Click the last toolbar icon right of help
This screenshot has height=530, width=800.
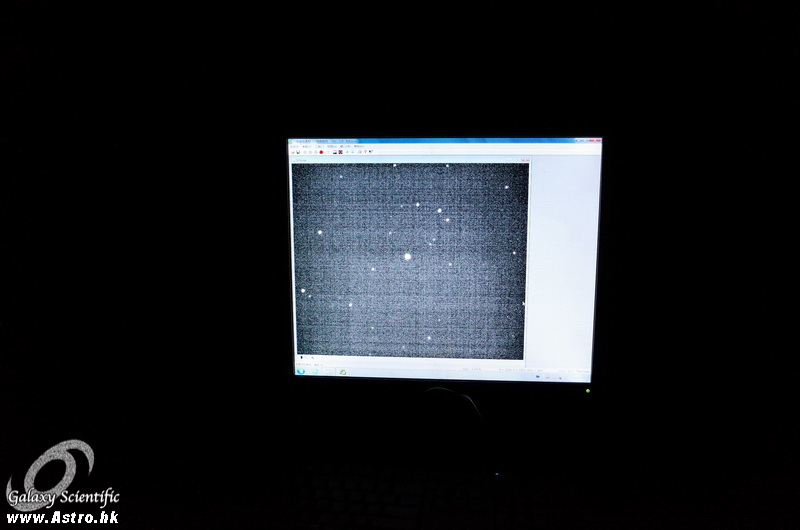click(370, 152)
